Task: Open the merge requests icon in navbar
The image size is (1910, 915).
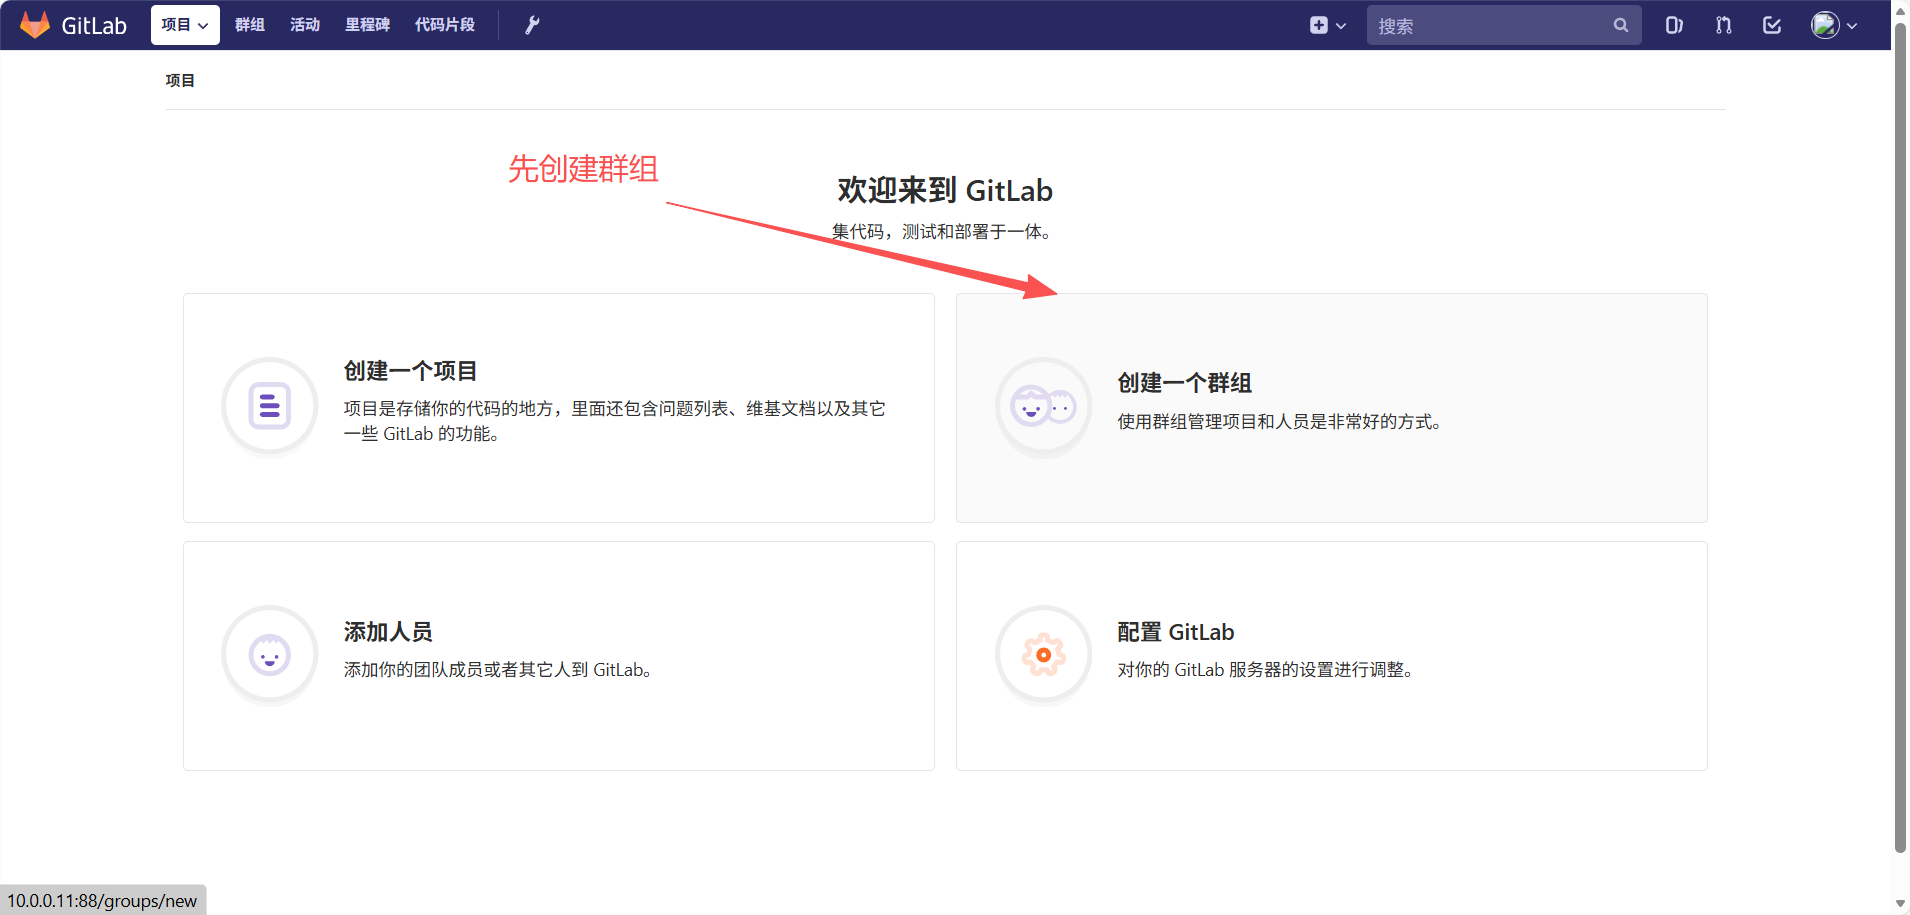Action: (1723, 25)
